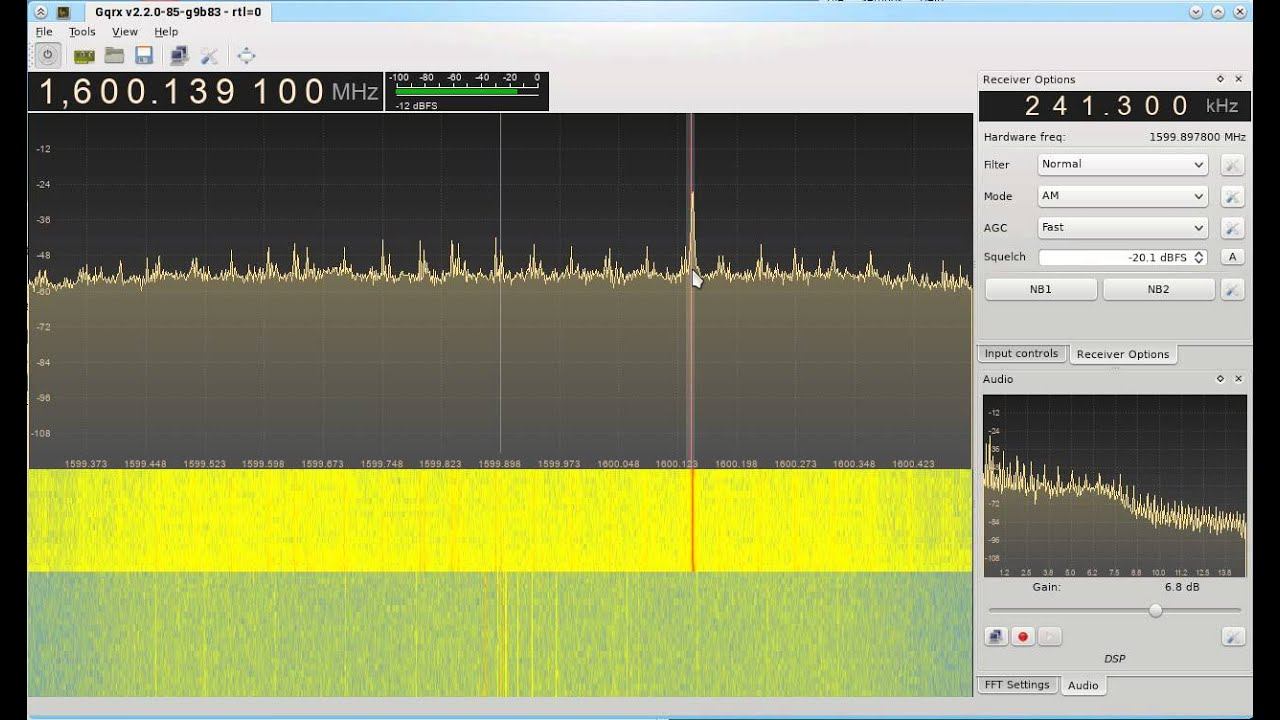Close the Audio panel
This screenshot has width=1280, height=720.
coord(1239,379)
